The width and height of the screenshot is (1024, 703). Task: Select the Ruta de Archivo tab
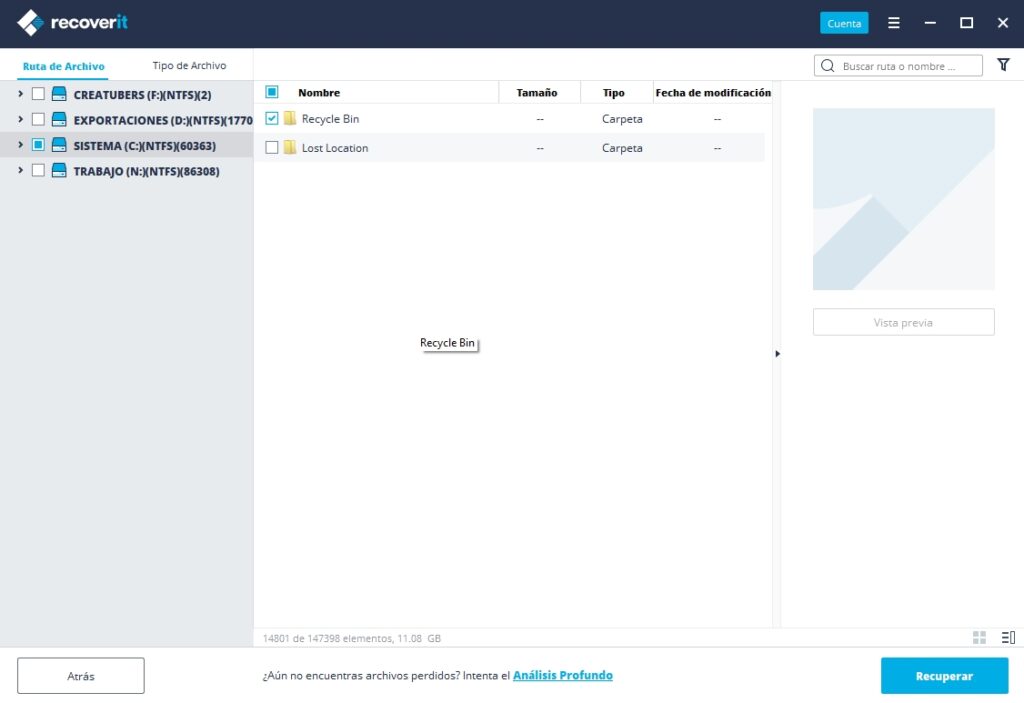[64, 67]
